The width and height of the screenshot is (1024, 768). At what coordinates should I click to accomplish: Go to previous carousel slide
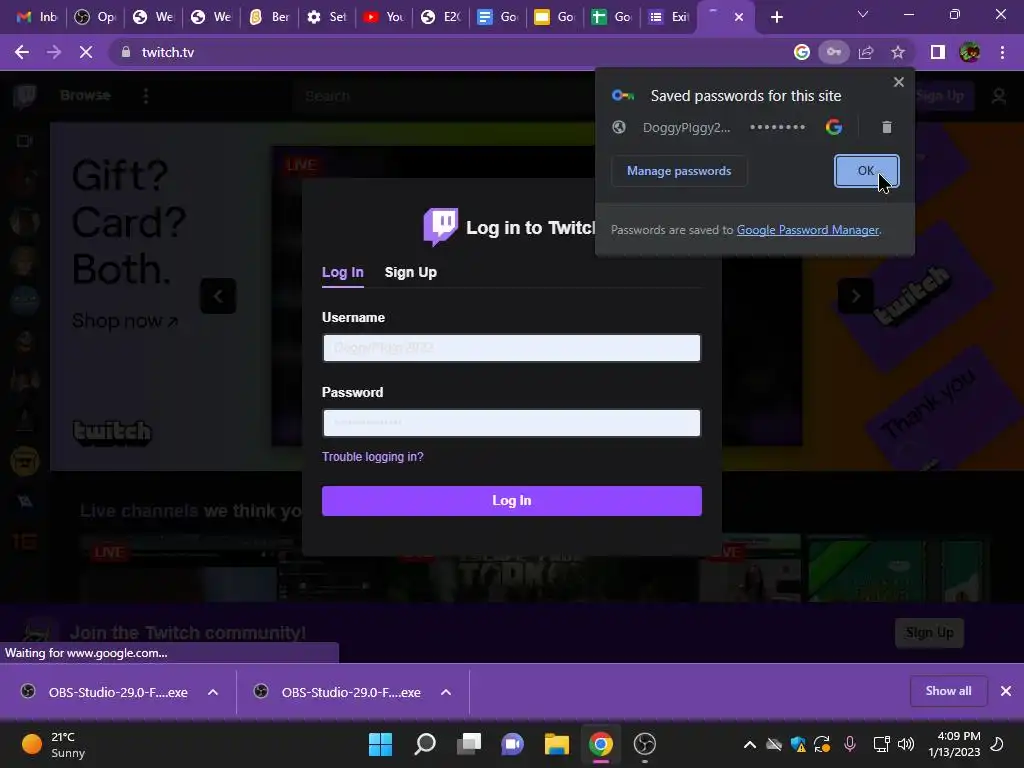tap(218, 296)
